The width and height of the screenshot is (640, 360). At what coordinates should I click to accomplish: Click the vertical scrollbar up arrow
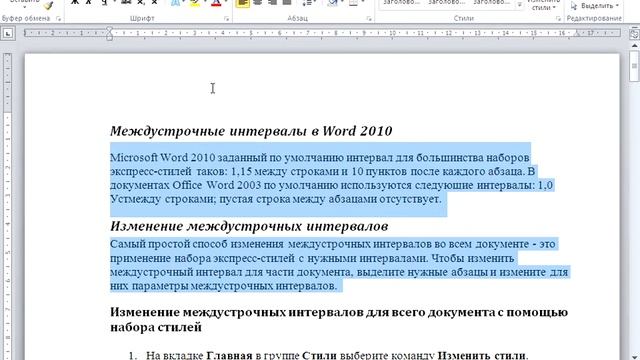click(x=634, y=46)
